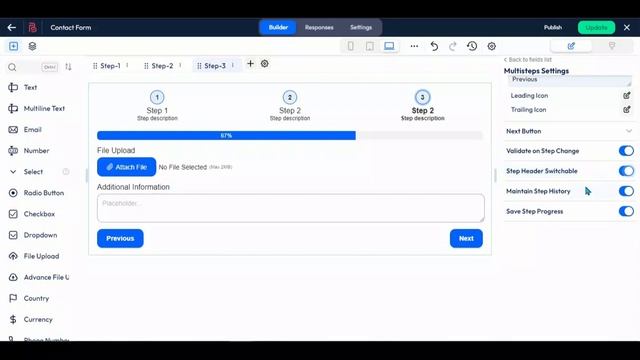Close the form builder

coord(627,27)
